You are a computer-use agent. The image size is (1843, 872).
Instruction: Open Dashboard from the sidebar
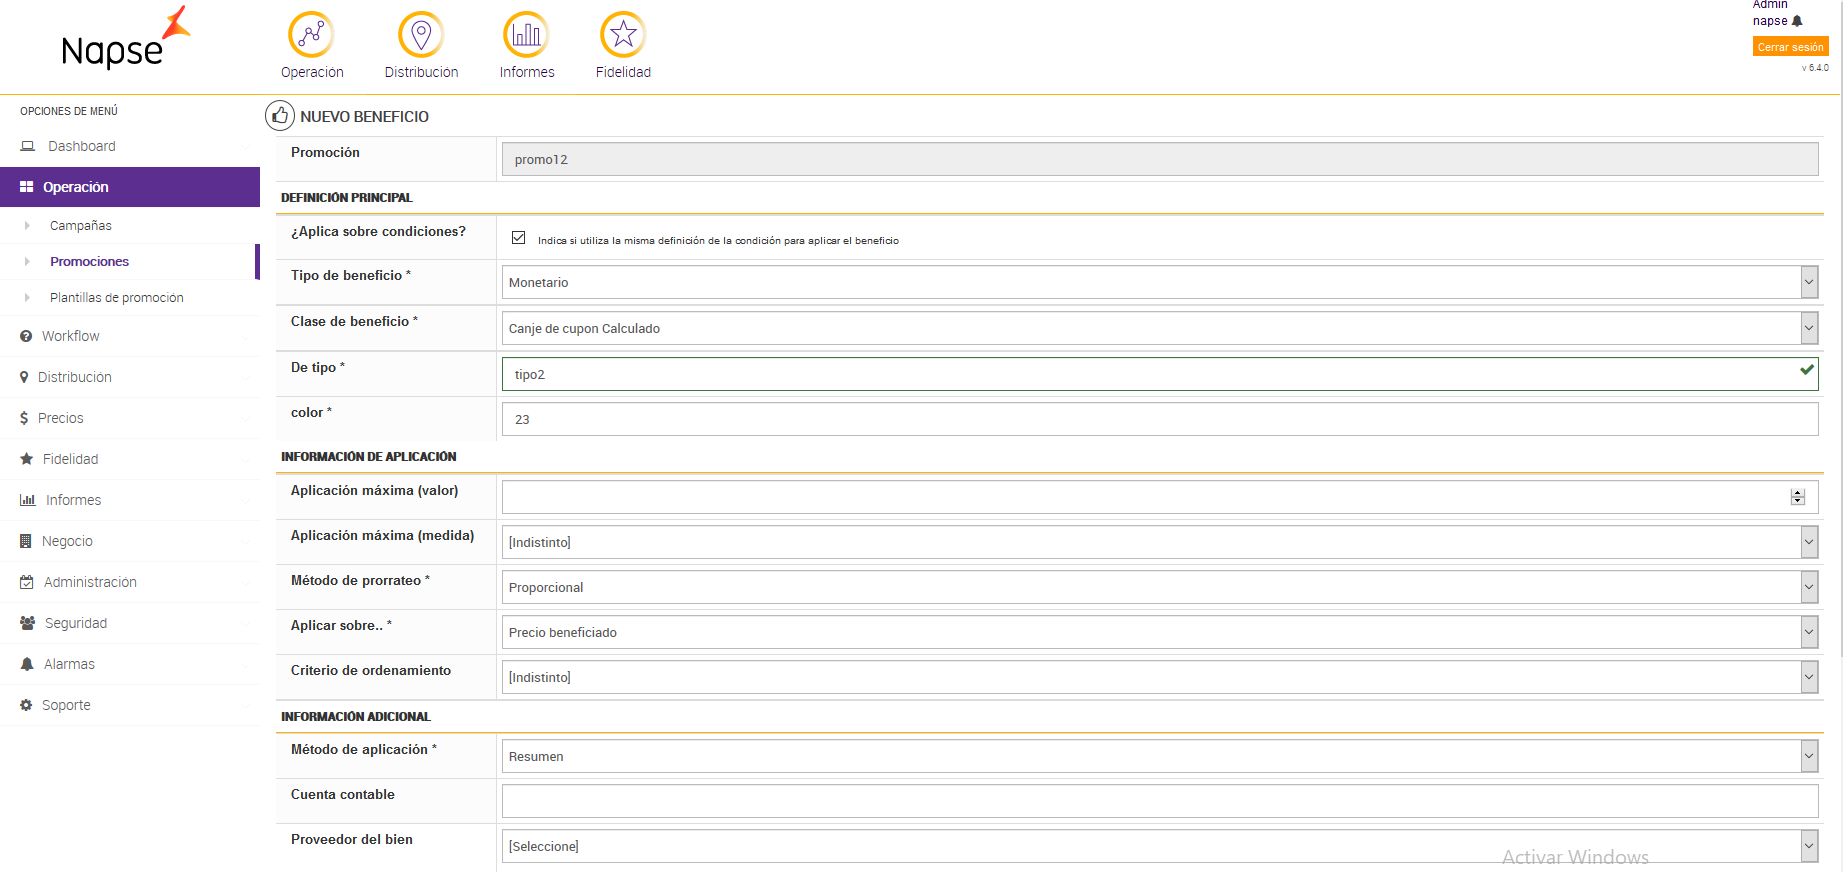tap(82, 146)
